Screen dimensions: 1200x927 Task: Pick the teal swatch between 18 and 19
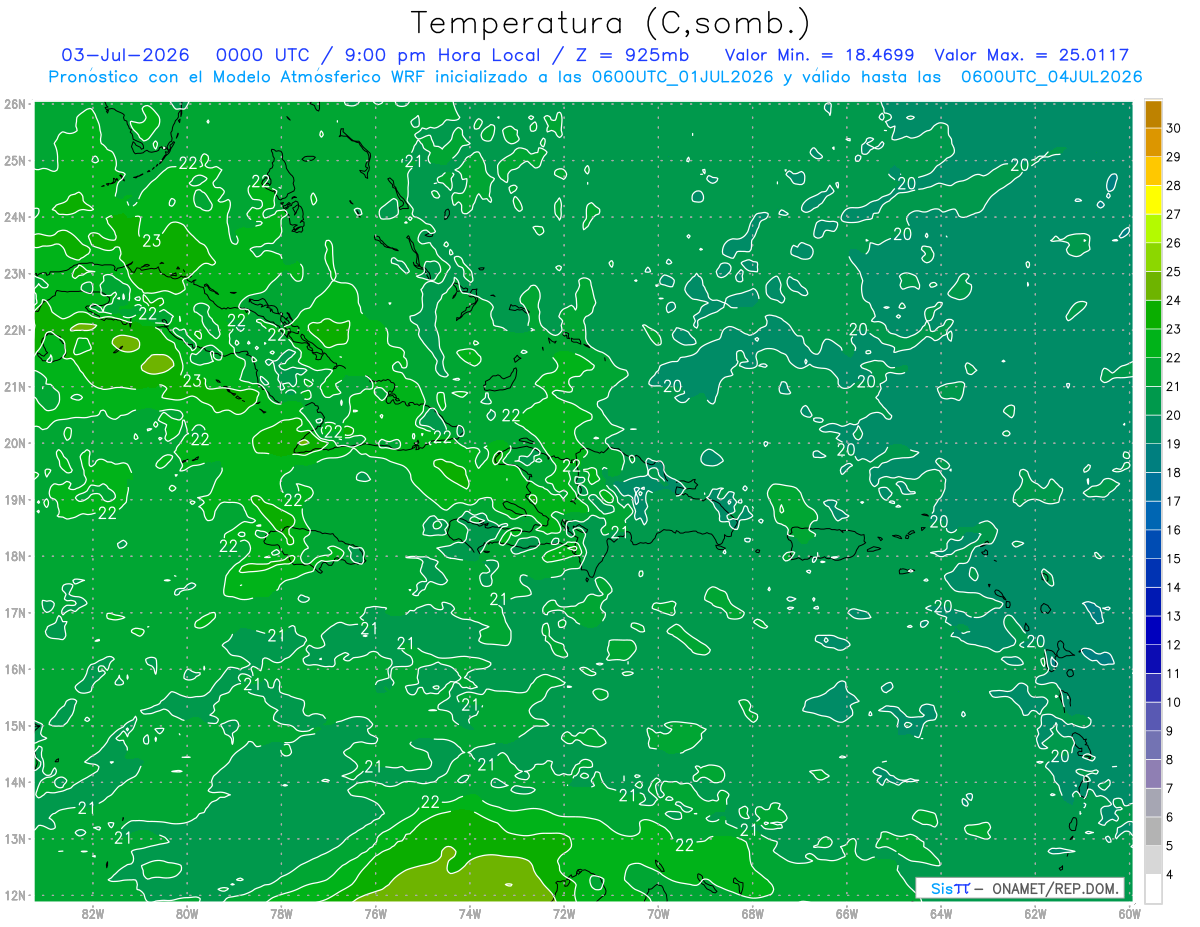pos(1153,458)
